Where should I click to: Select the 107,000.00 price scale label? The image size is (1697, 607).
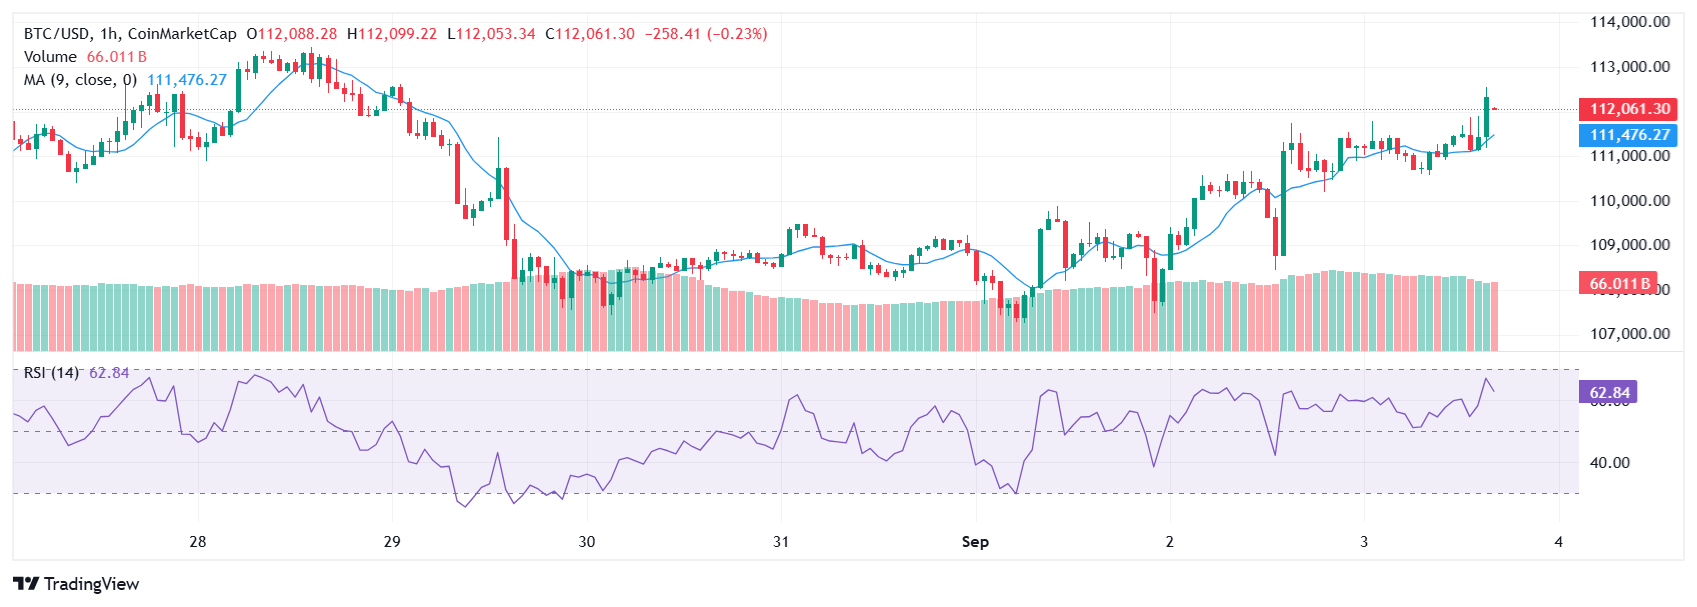(1630, 334)
